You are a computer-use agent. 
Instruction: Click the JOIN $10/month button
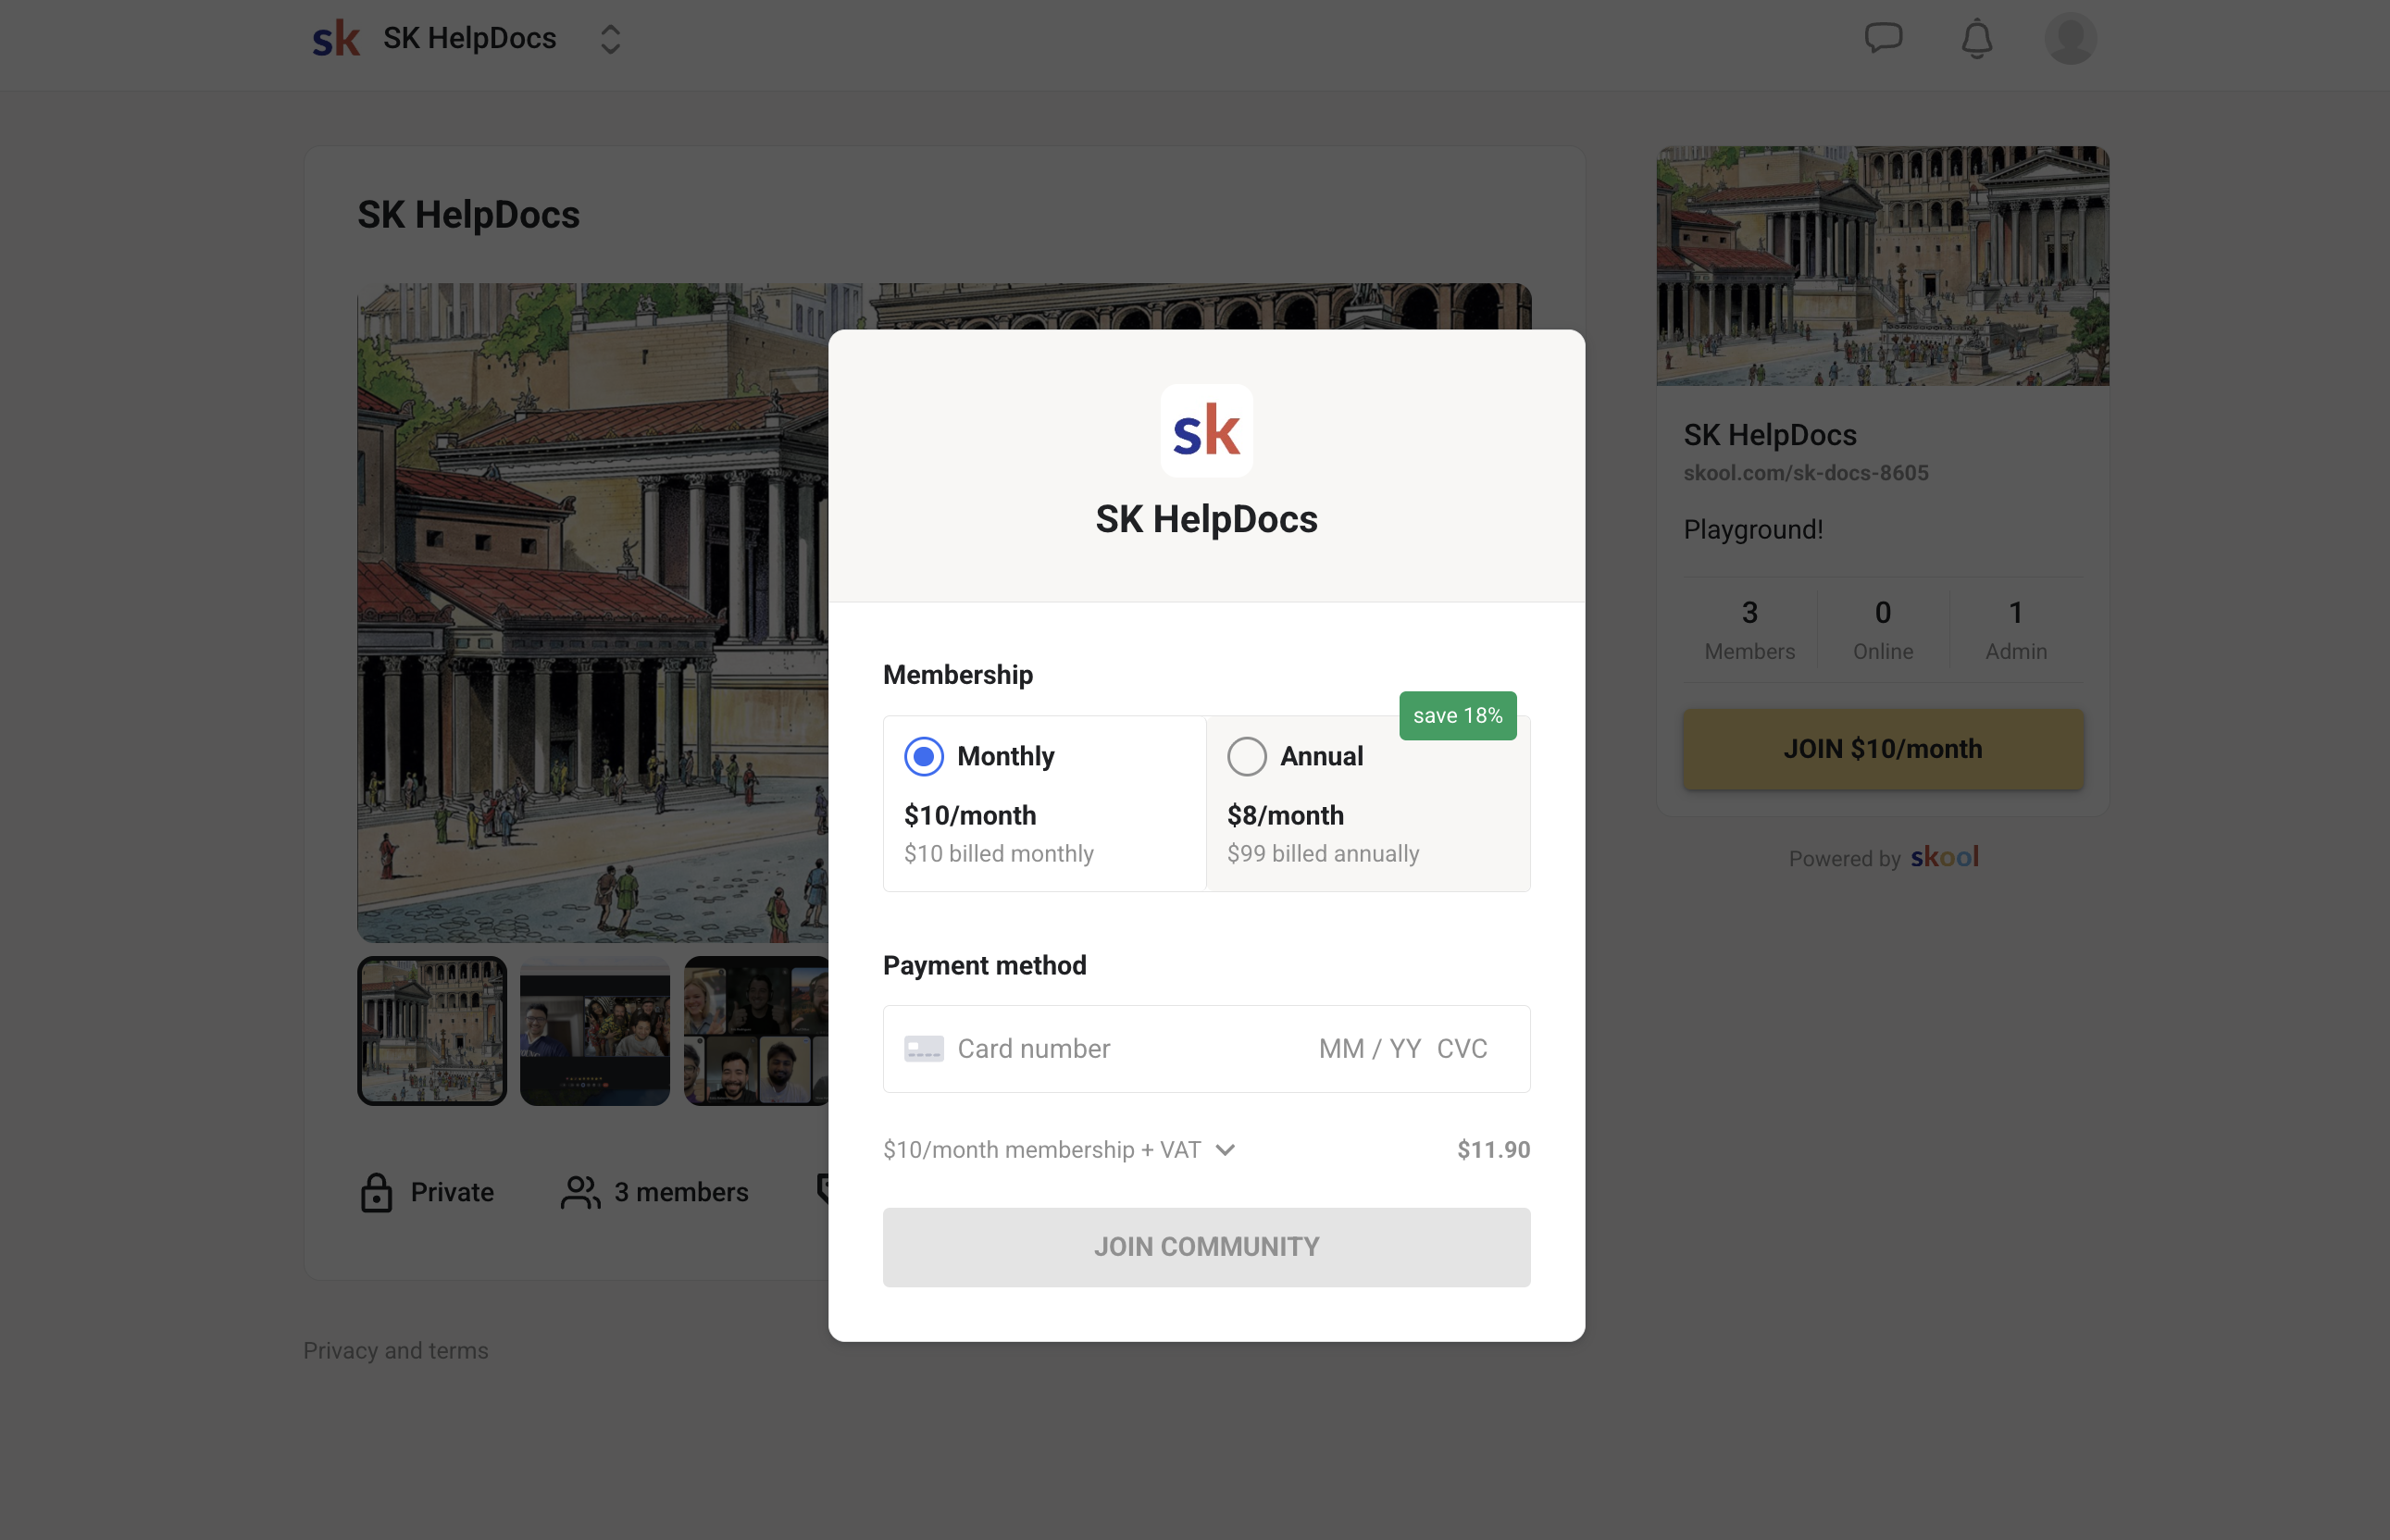[x=1882, y=749]
